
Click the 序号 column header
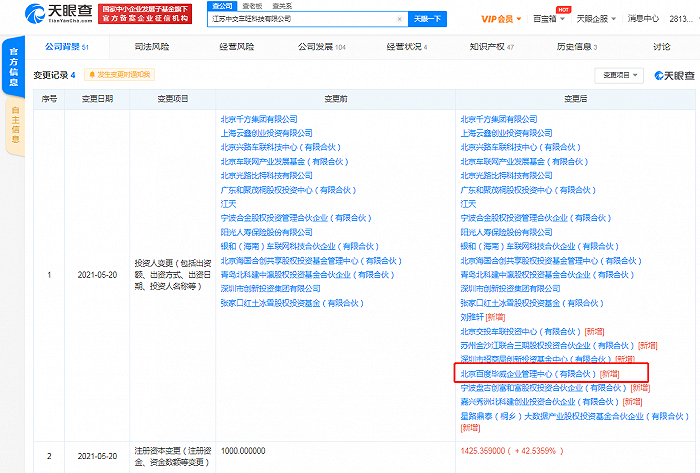[x=49, y=99]
